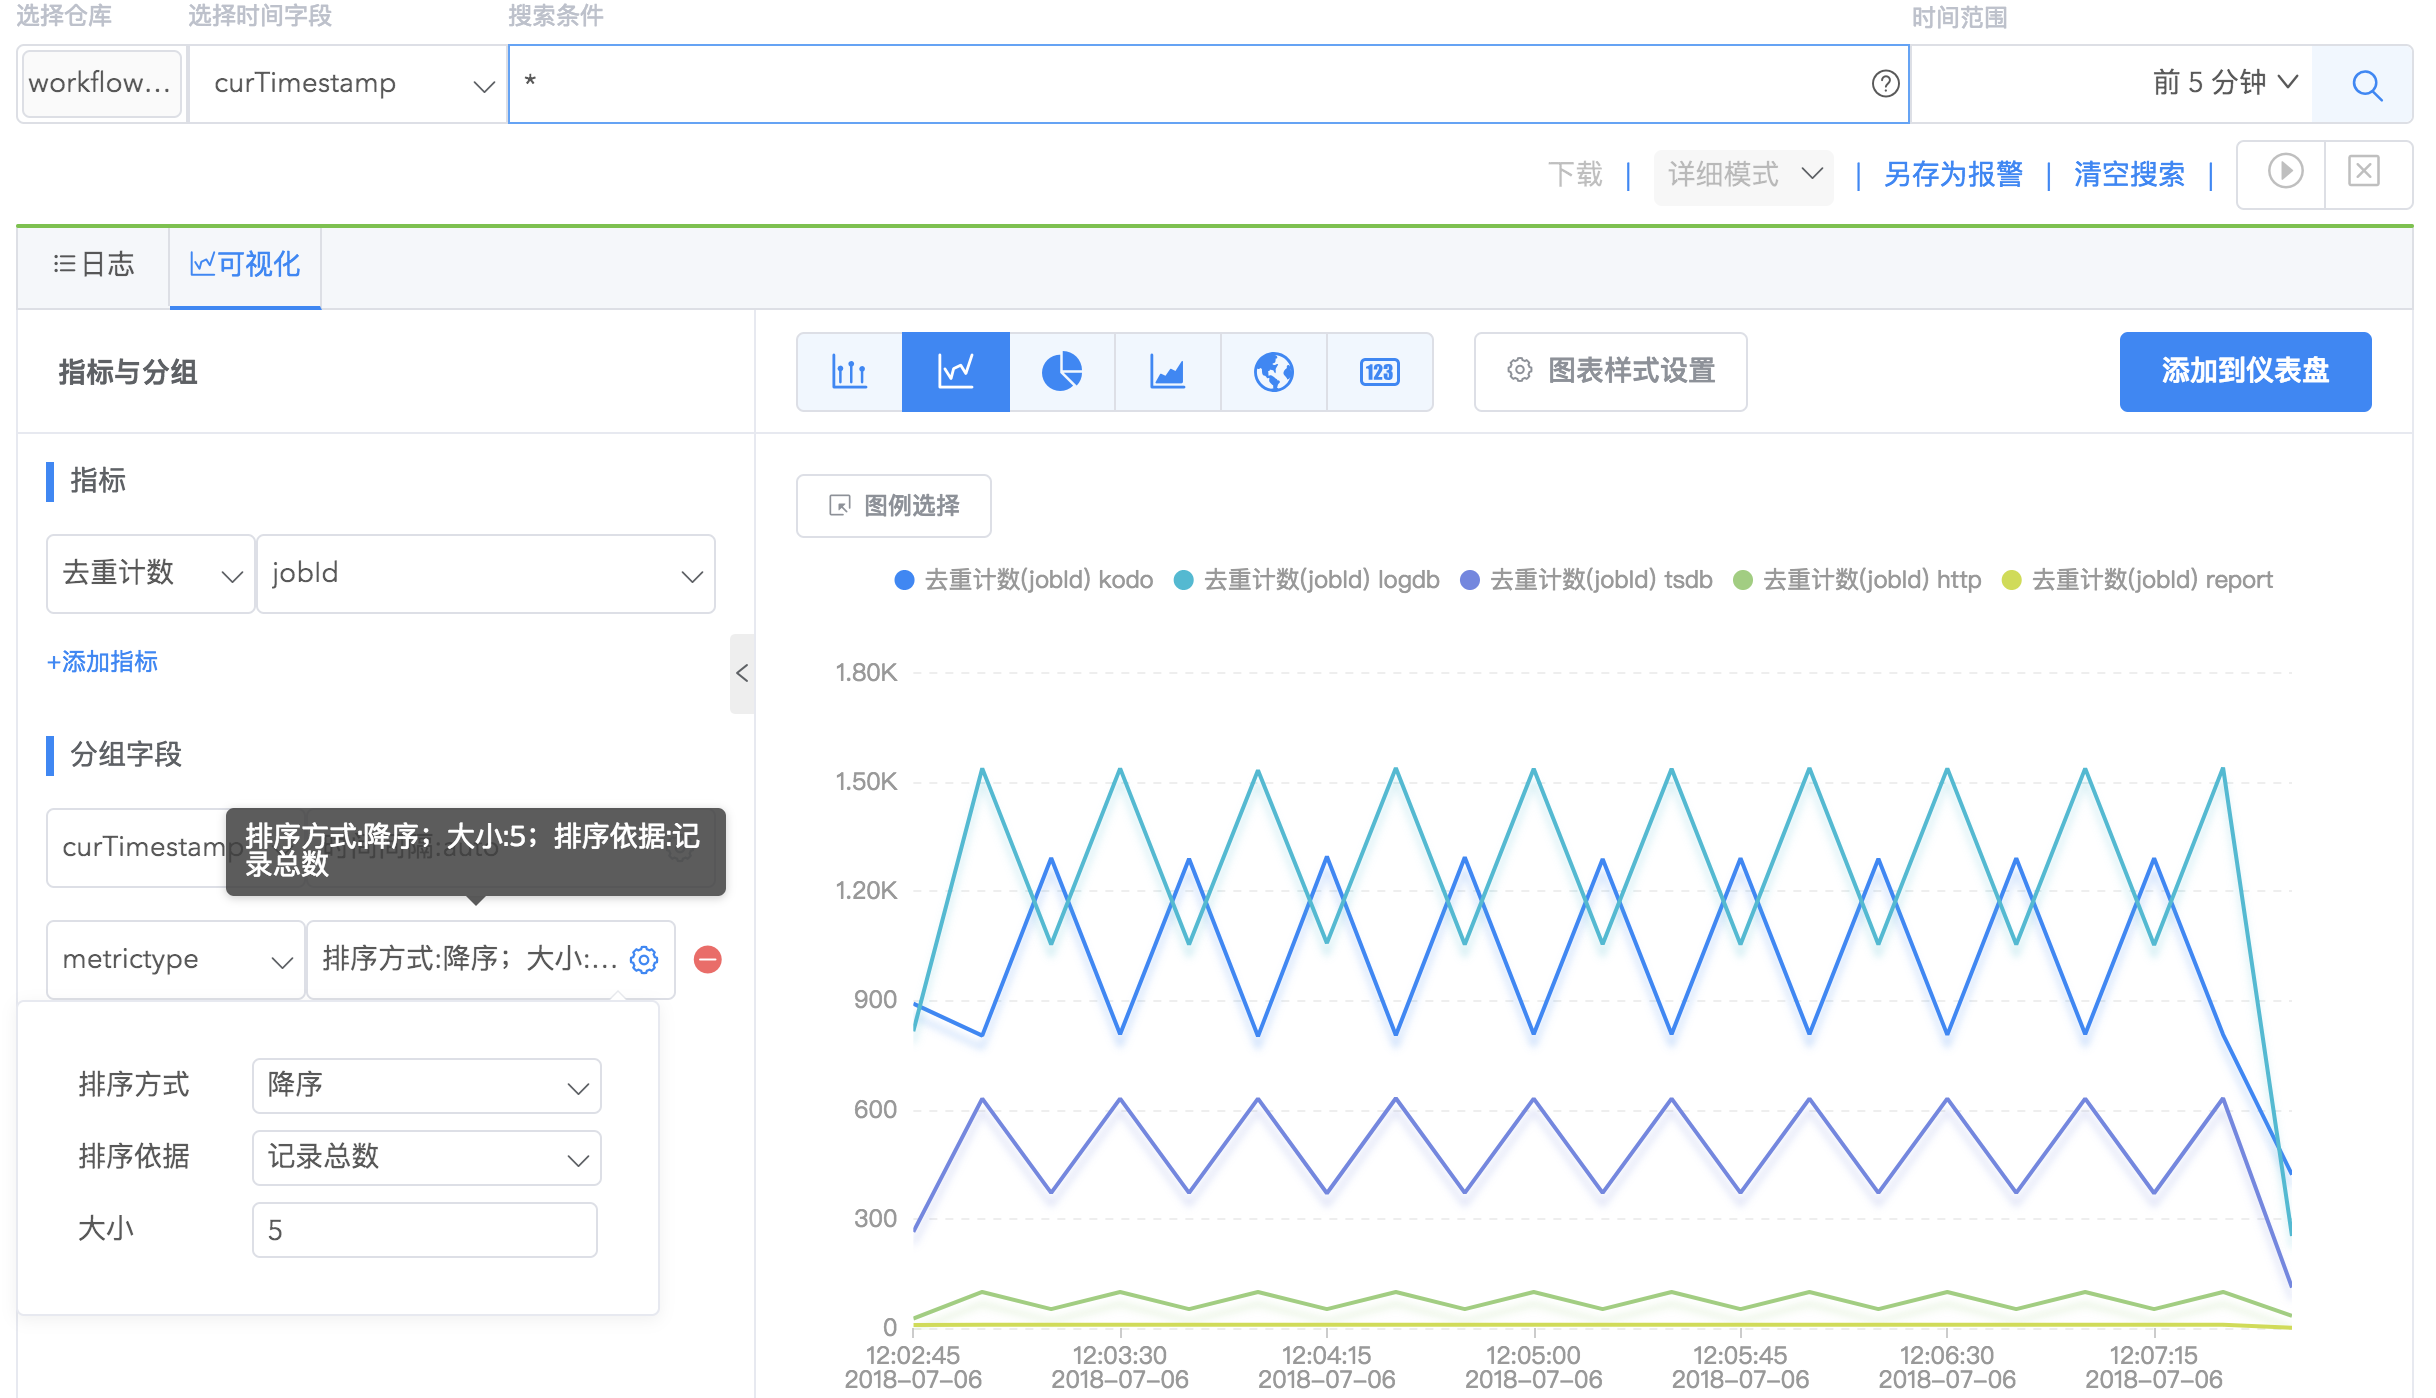Select the bar chart type icon

[850, 372]
